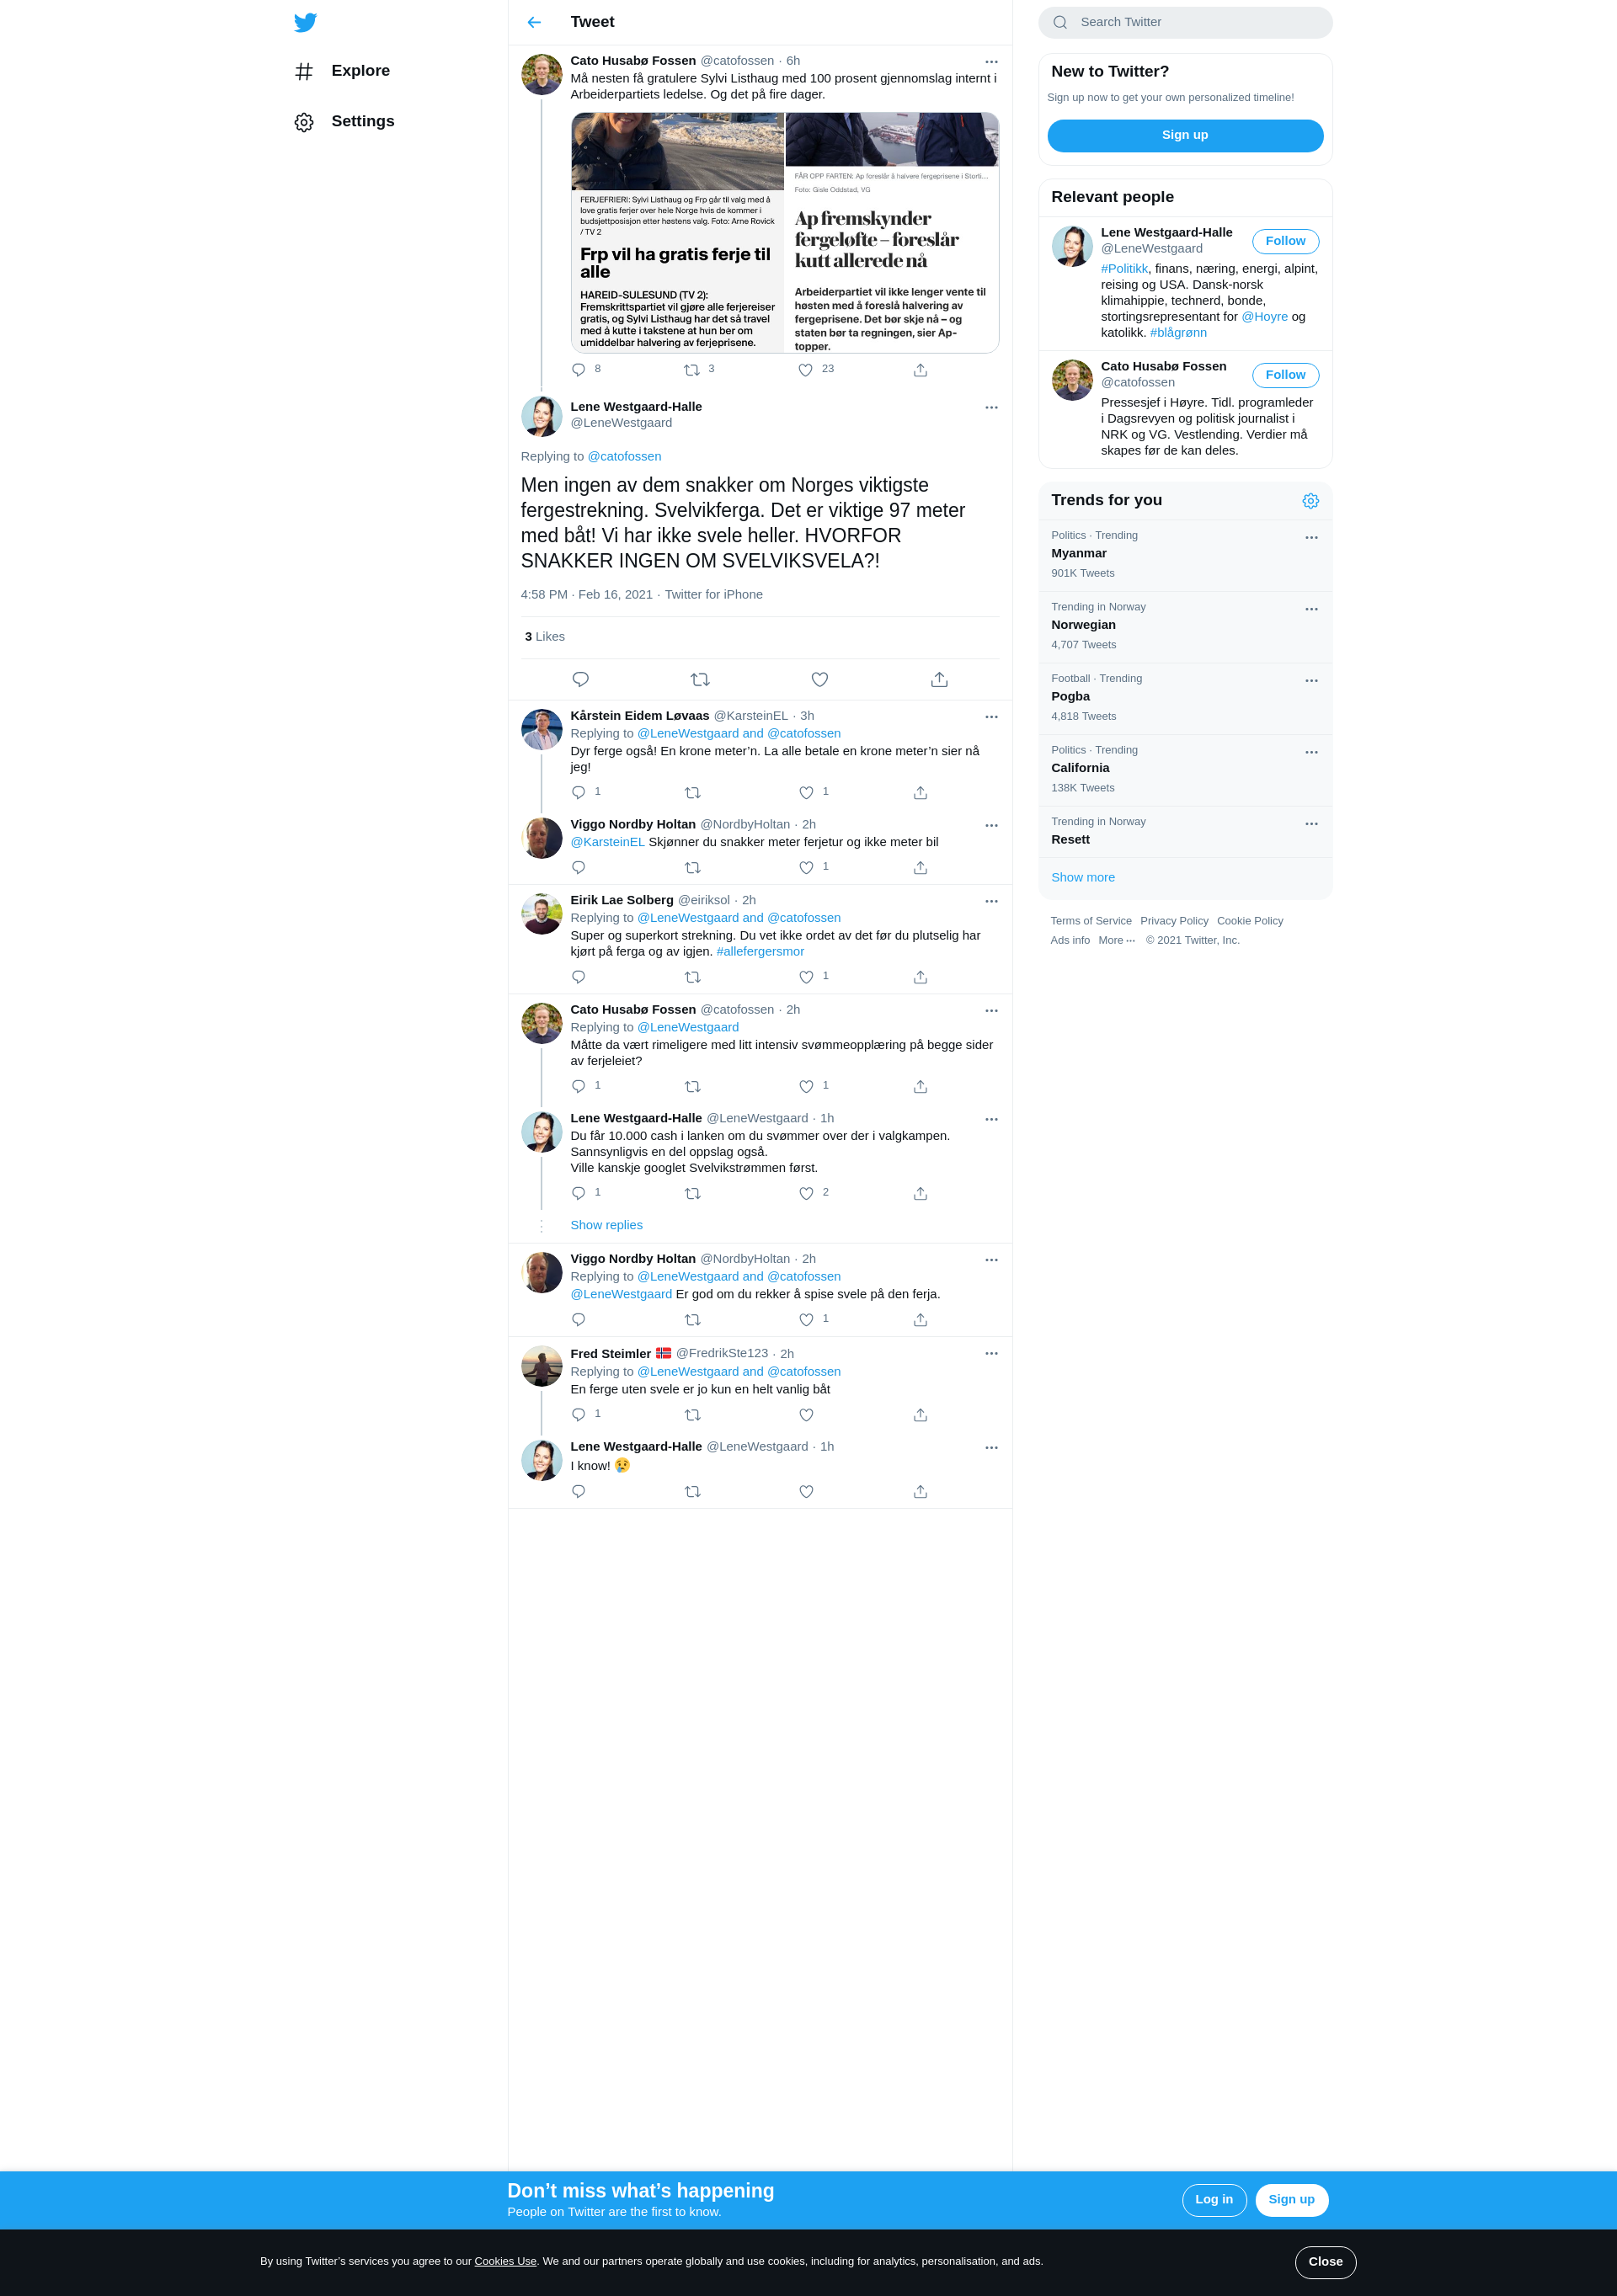Image resolution: width=1617 pixels, height=2296 pixels.
Task: Go back using the arrow icon
Action: point(534,22)
